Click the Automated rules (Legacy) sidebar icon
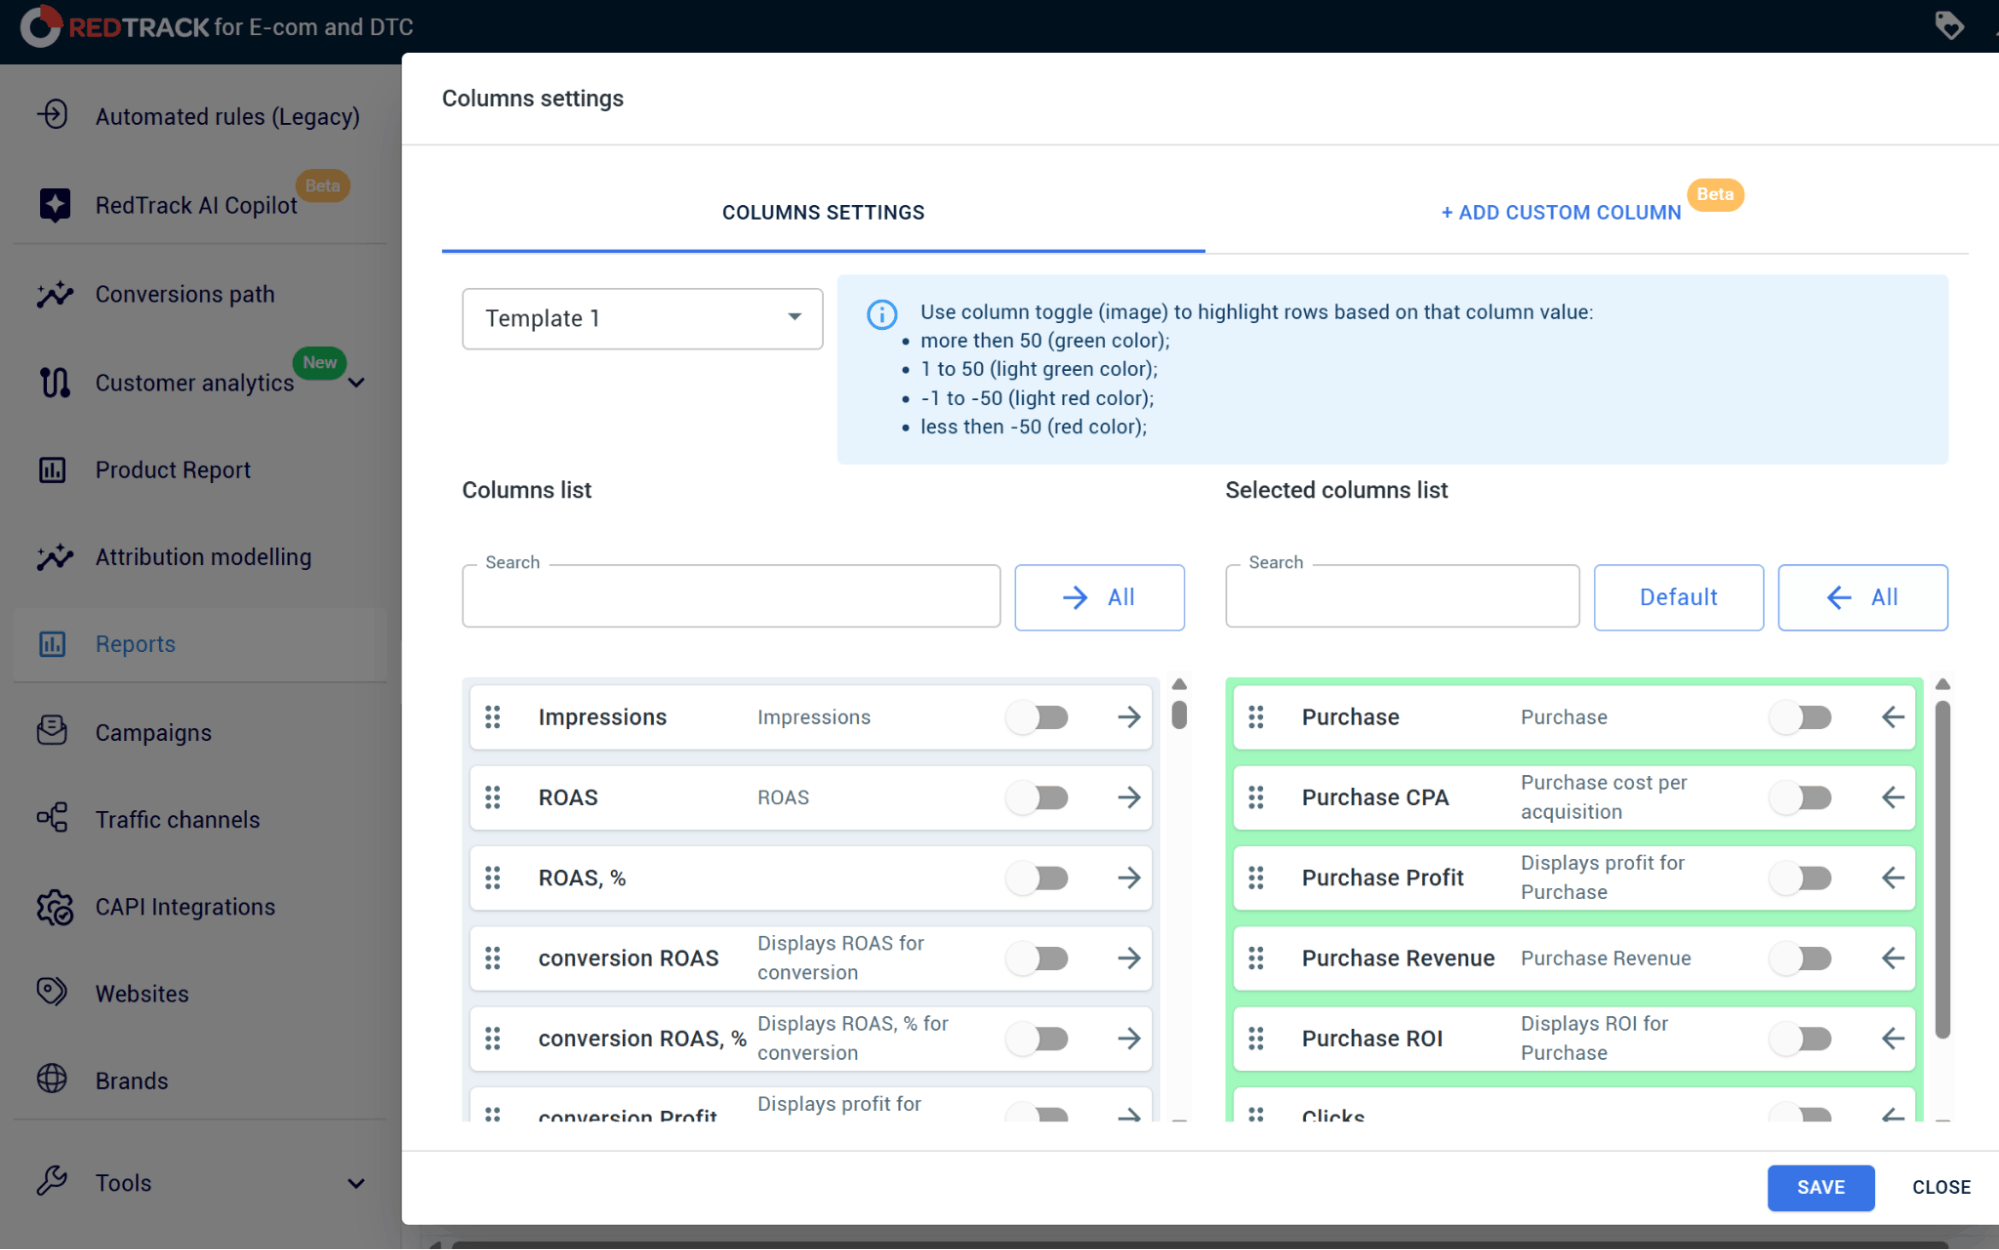This screenshot has height=1250, width=1999. (53, 115)
